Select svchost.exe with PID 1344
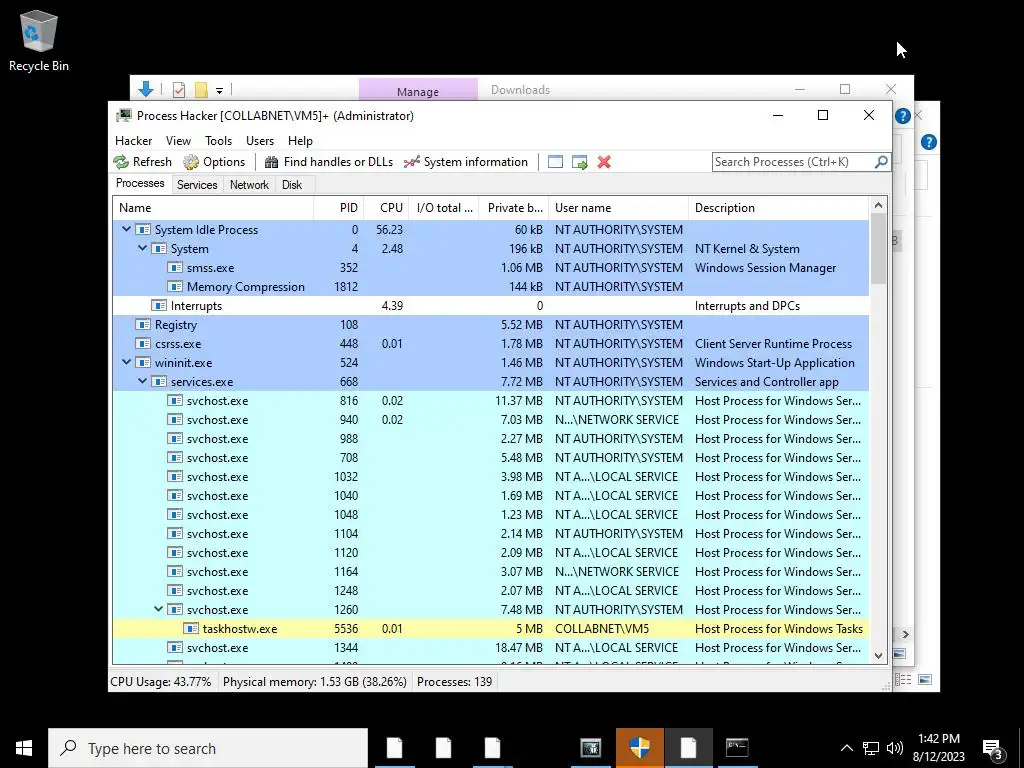 pos(490,647)
